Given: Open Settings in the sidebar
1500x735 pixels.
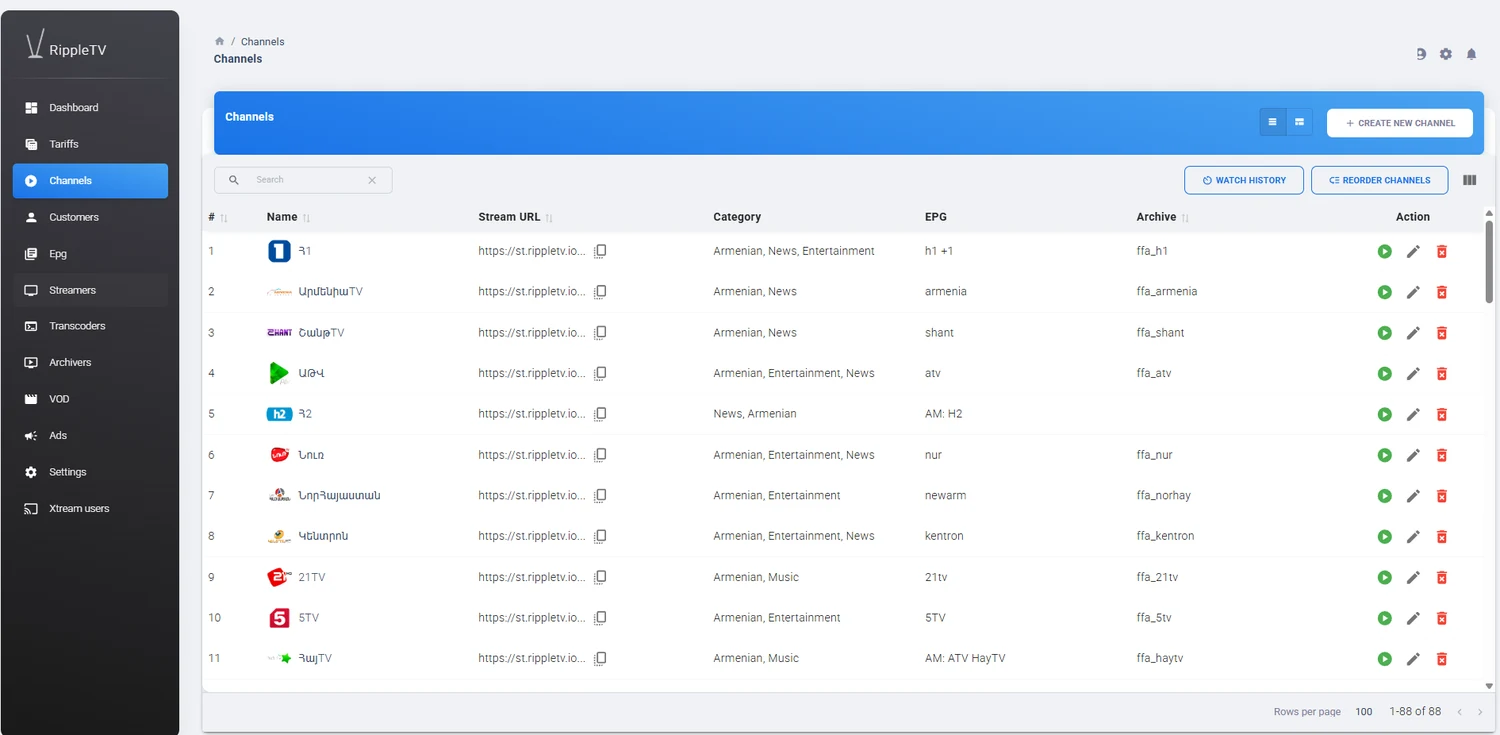Looking at the screenshot, I should [x=90, y=472].
